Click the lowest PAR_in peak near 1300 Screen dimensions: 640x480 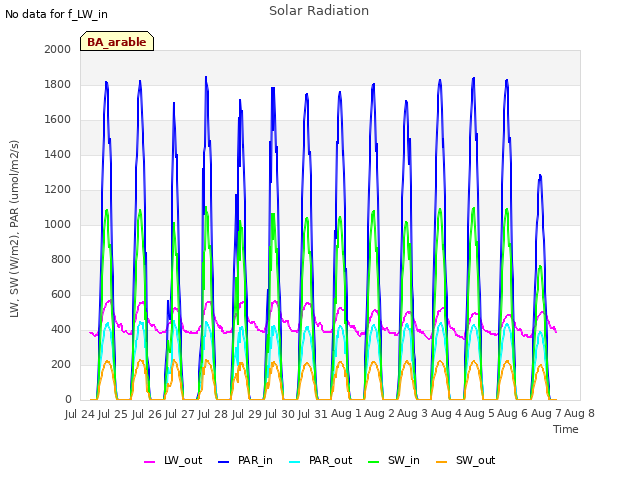540,176
